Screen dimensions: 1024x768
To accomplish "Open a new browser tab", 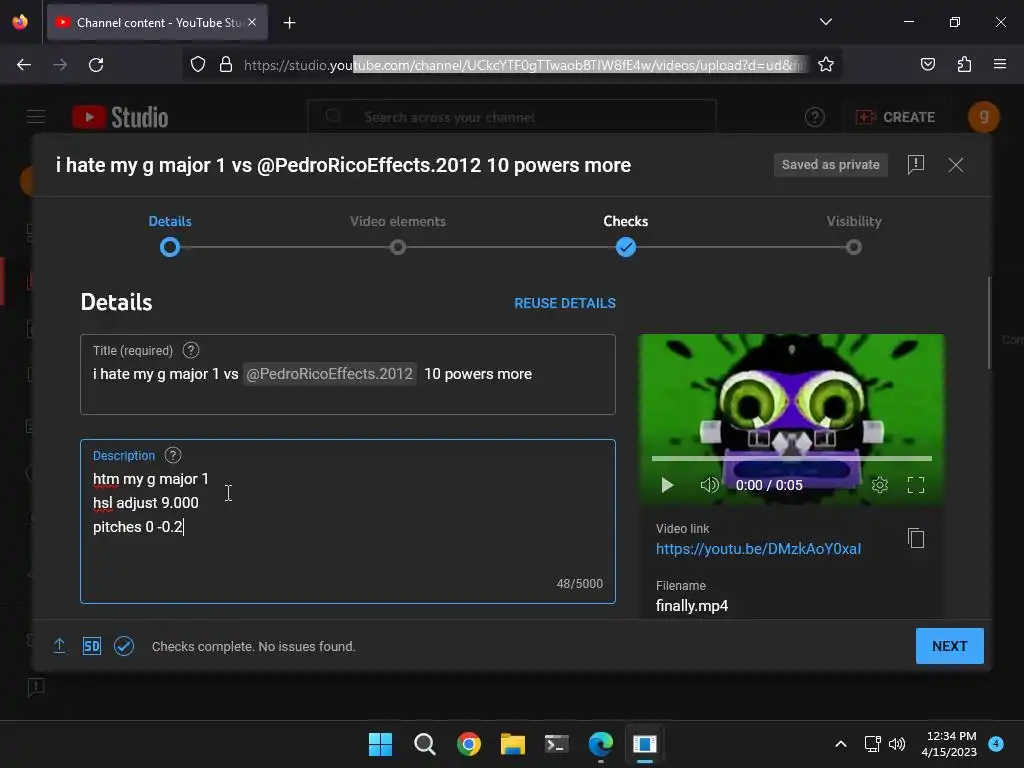I will [289, 23].
